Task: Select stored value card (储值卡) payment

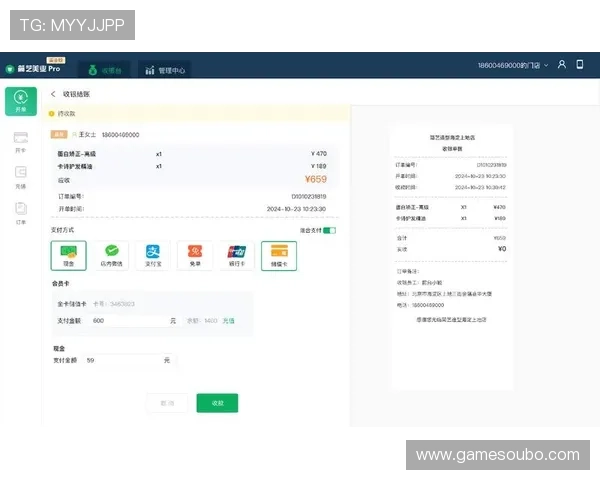Action: [279, 256]
